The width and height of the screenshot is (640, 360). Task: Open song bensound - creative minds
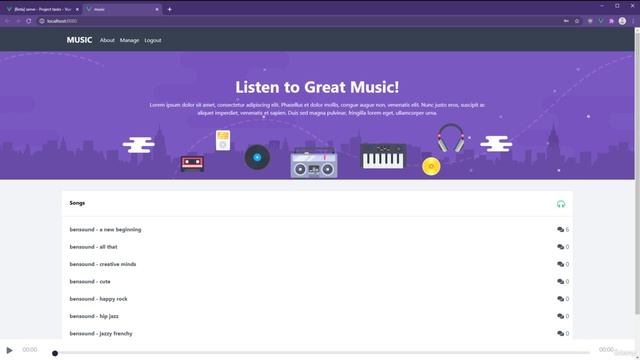pyautogui.click(x=103, y=264)
